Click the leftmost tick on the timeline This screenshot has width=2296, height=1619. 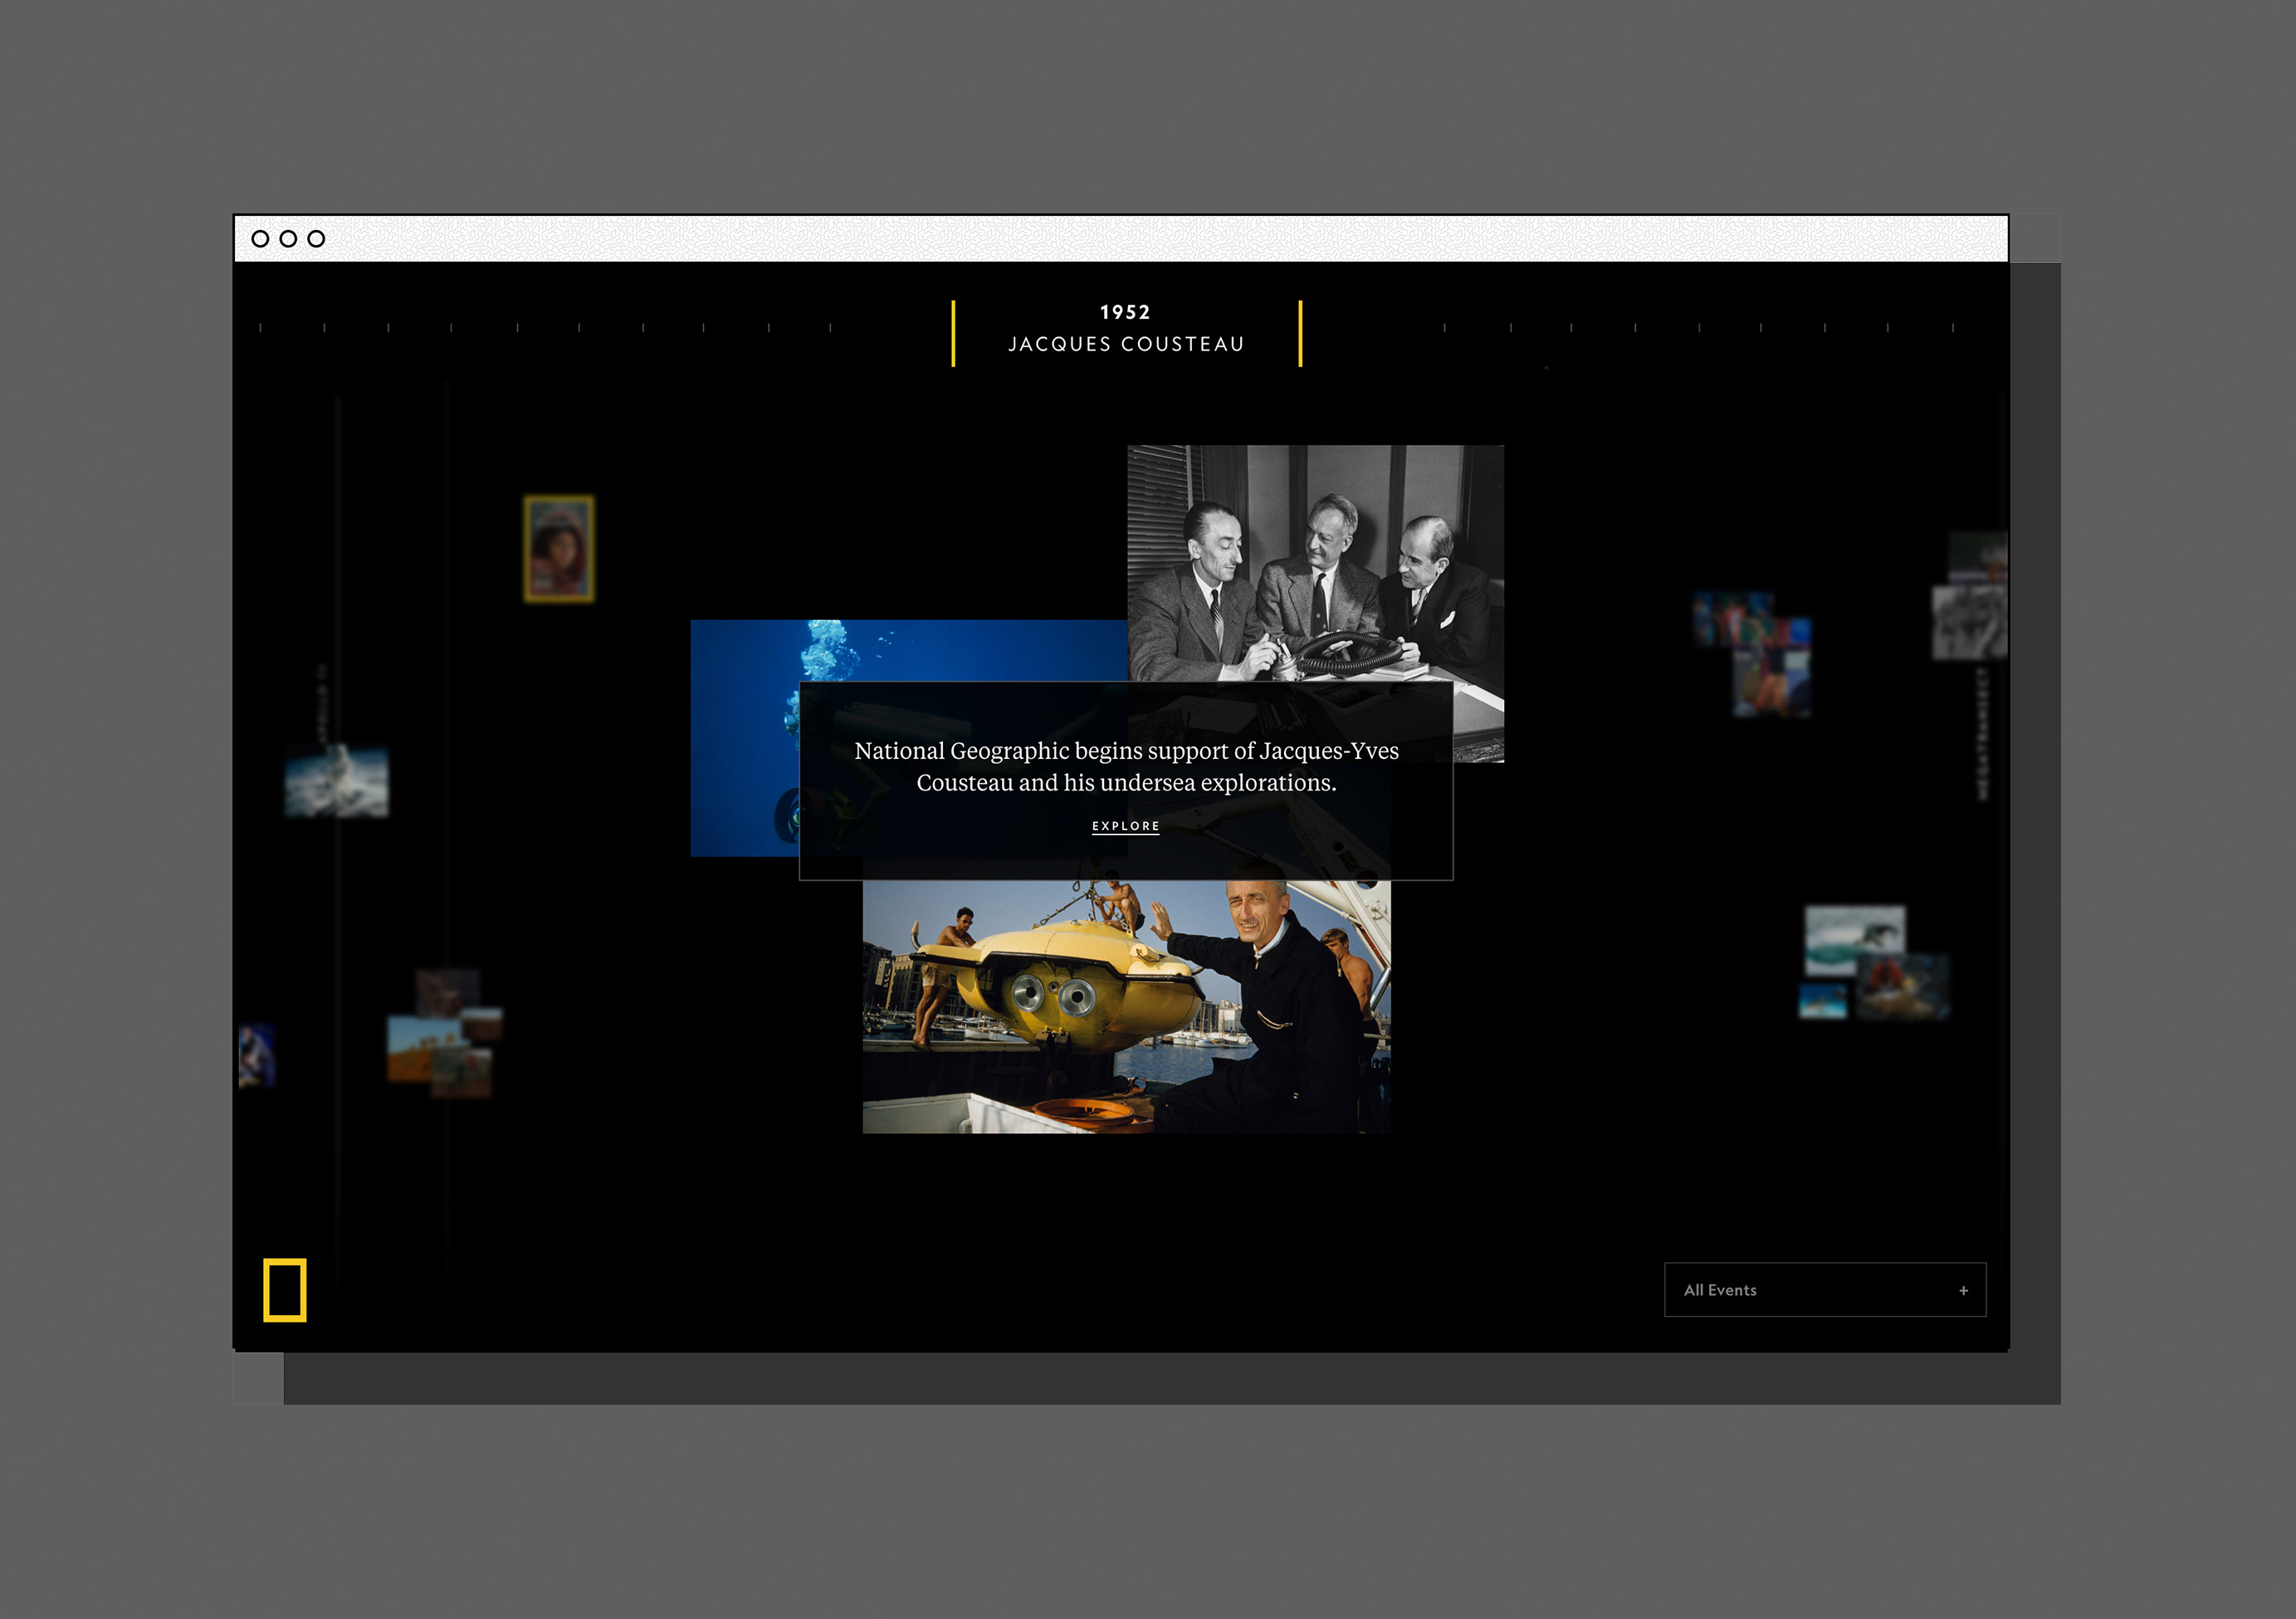(260, 327)
